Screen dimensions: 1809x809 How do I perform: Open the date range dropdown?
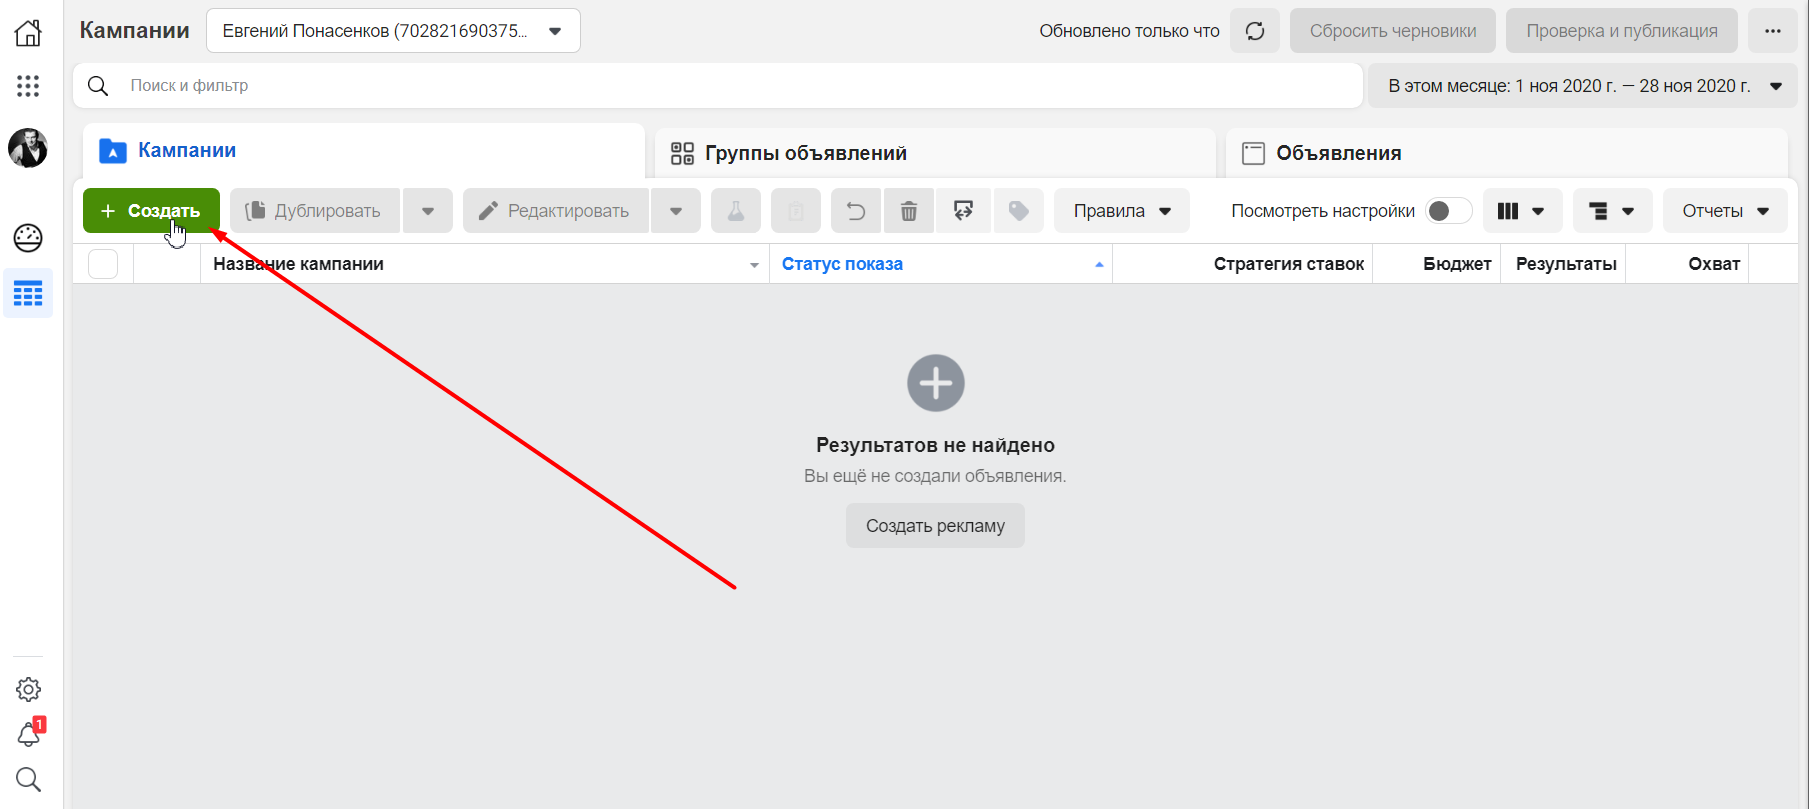pyautogui.click(x=1583, y=86)
